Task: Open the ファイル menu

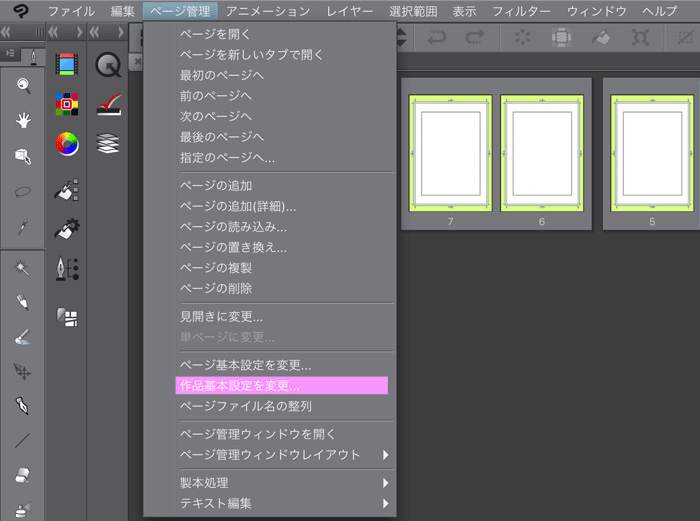Action: (71, 11)
